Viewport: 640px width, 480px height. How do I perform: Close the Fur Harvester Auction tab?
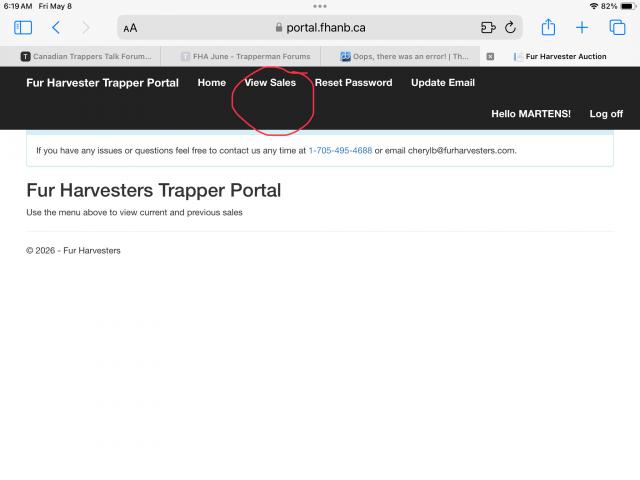tap(490, 56)
